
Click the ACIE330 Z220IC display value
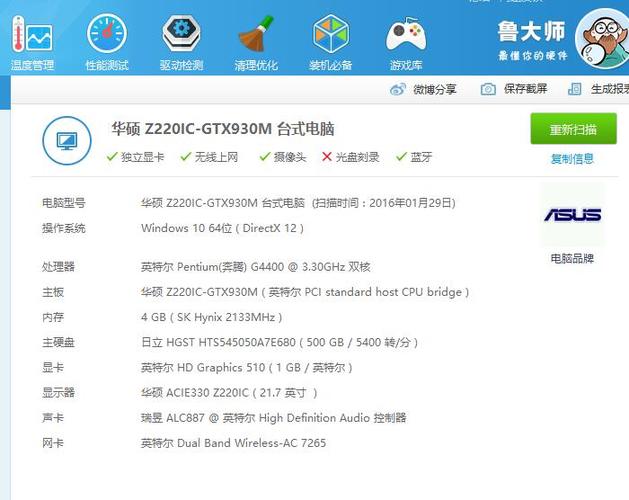[x=229, y=393]
